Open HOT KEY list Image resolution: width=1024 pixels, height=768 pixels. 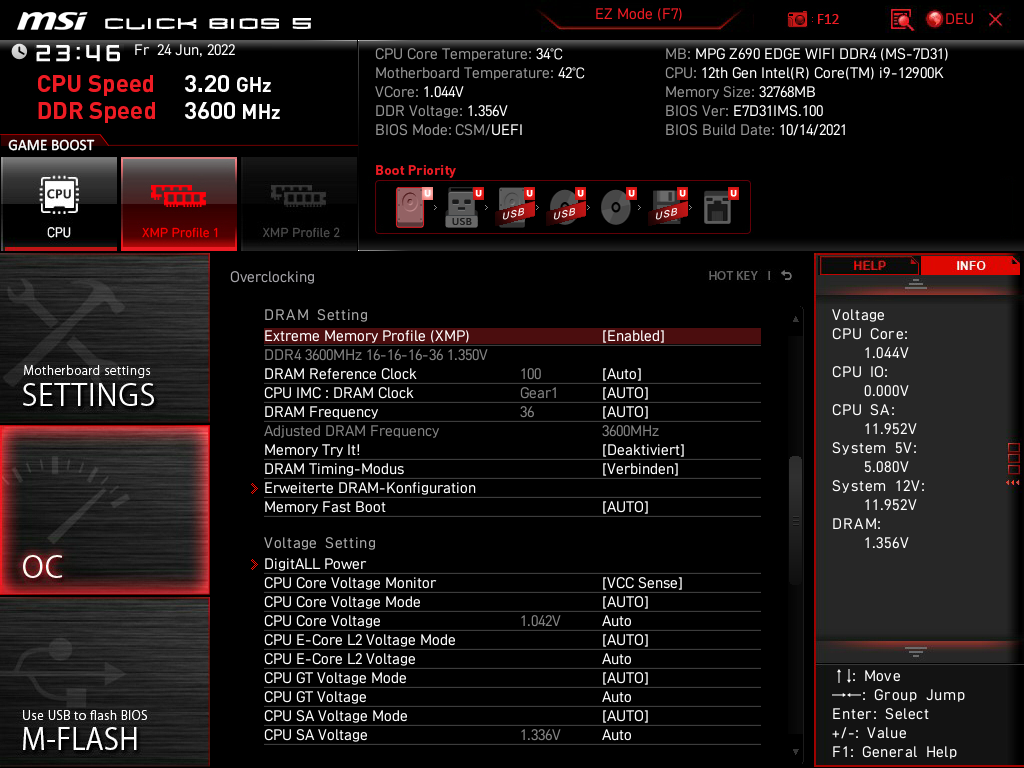click(733, 276)
